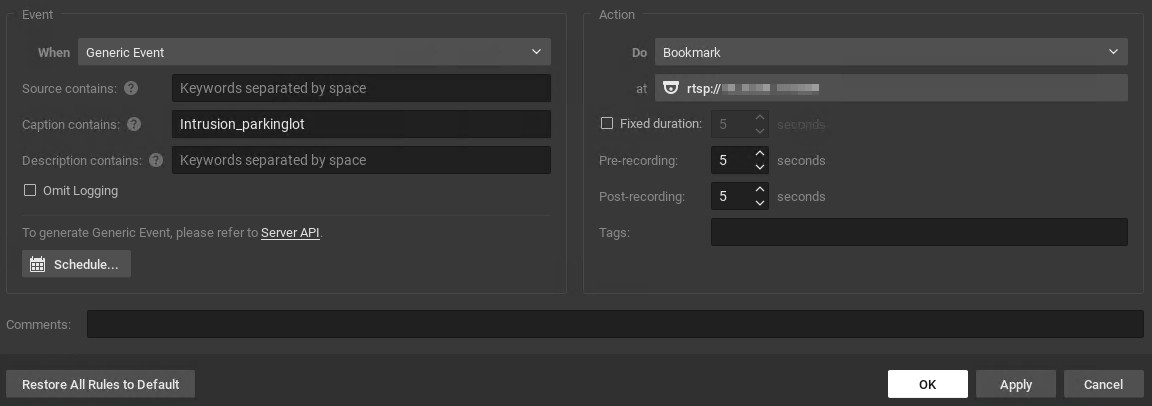Open the When event type dropdown
Viewport: 1152px width, 406px height.
coord(314,52)
